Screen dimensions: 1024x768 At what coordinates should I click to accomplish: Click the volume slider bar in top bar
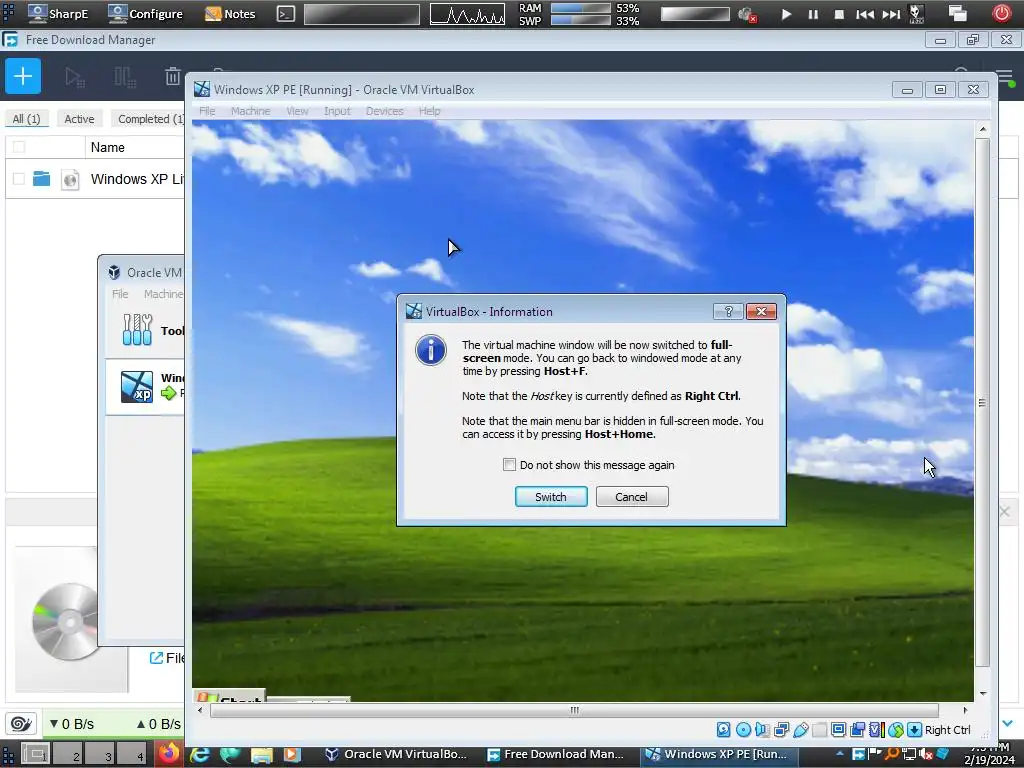(x=695, y=14)
